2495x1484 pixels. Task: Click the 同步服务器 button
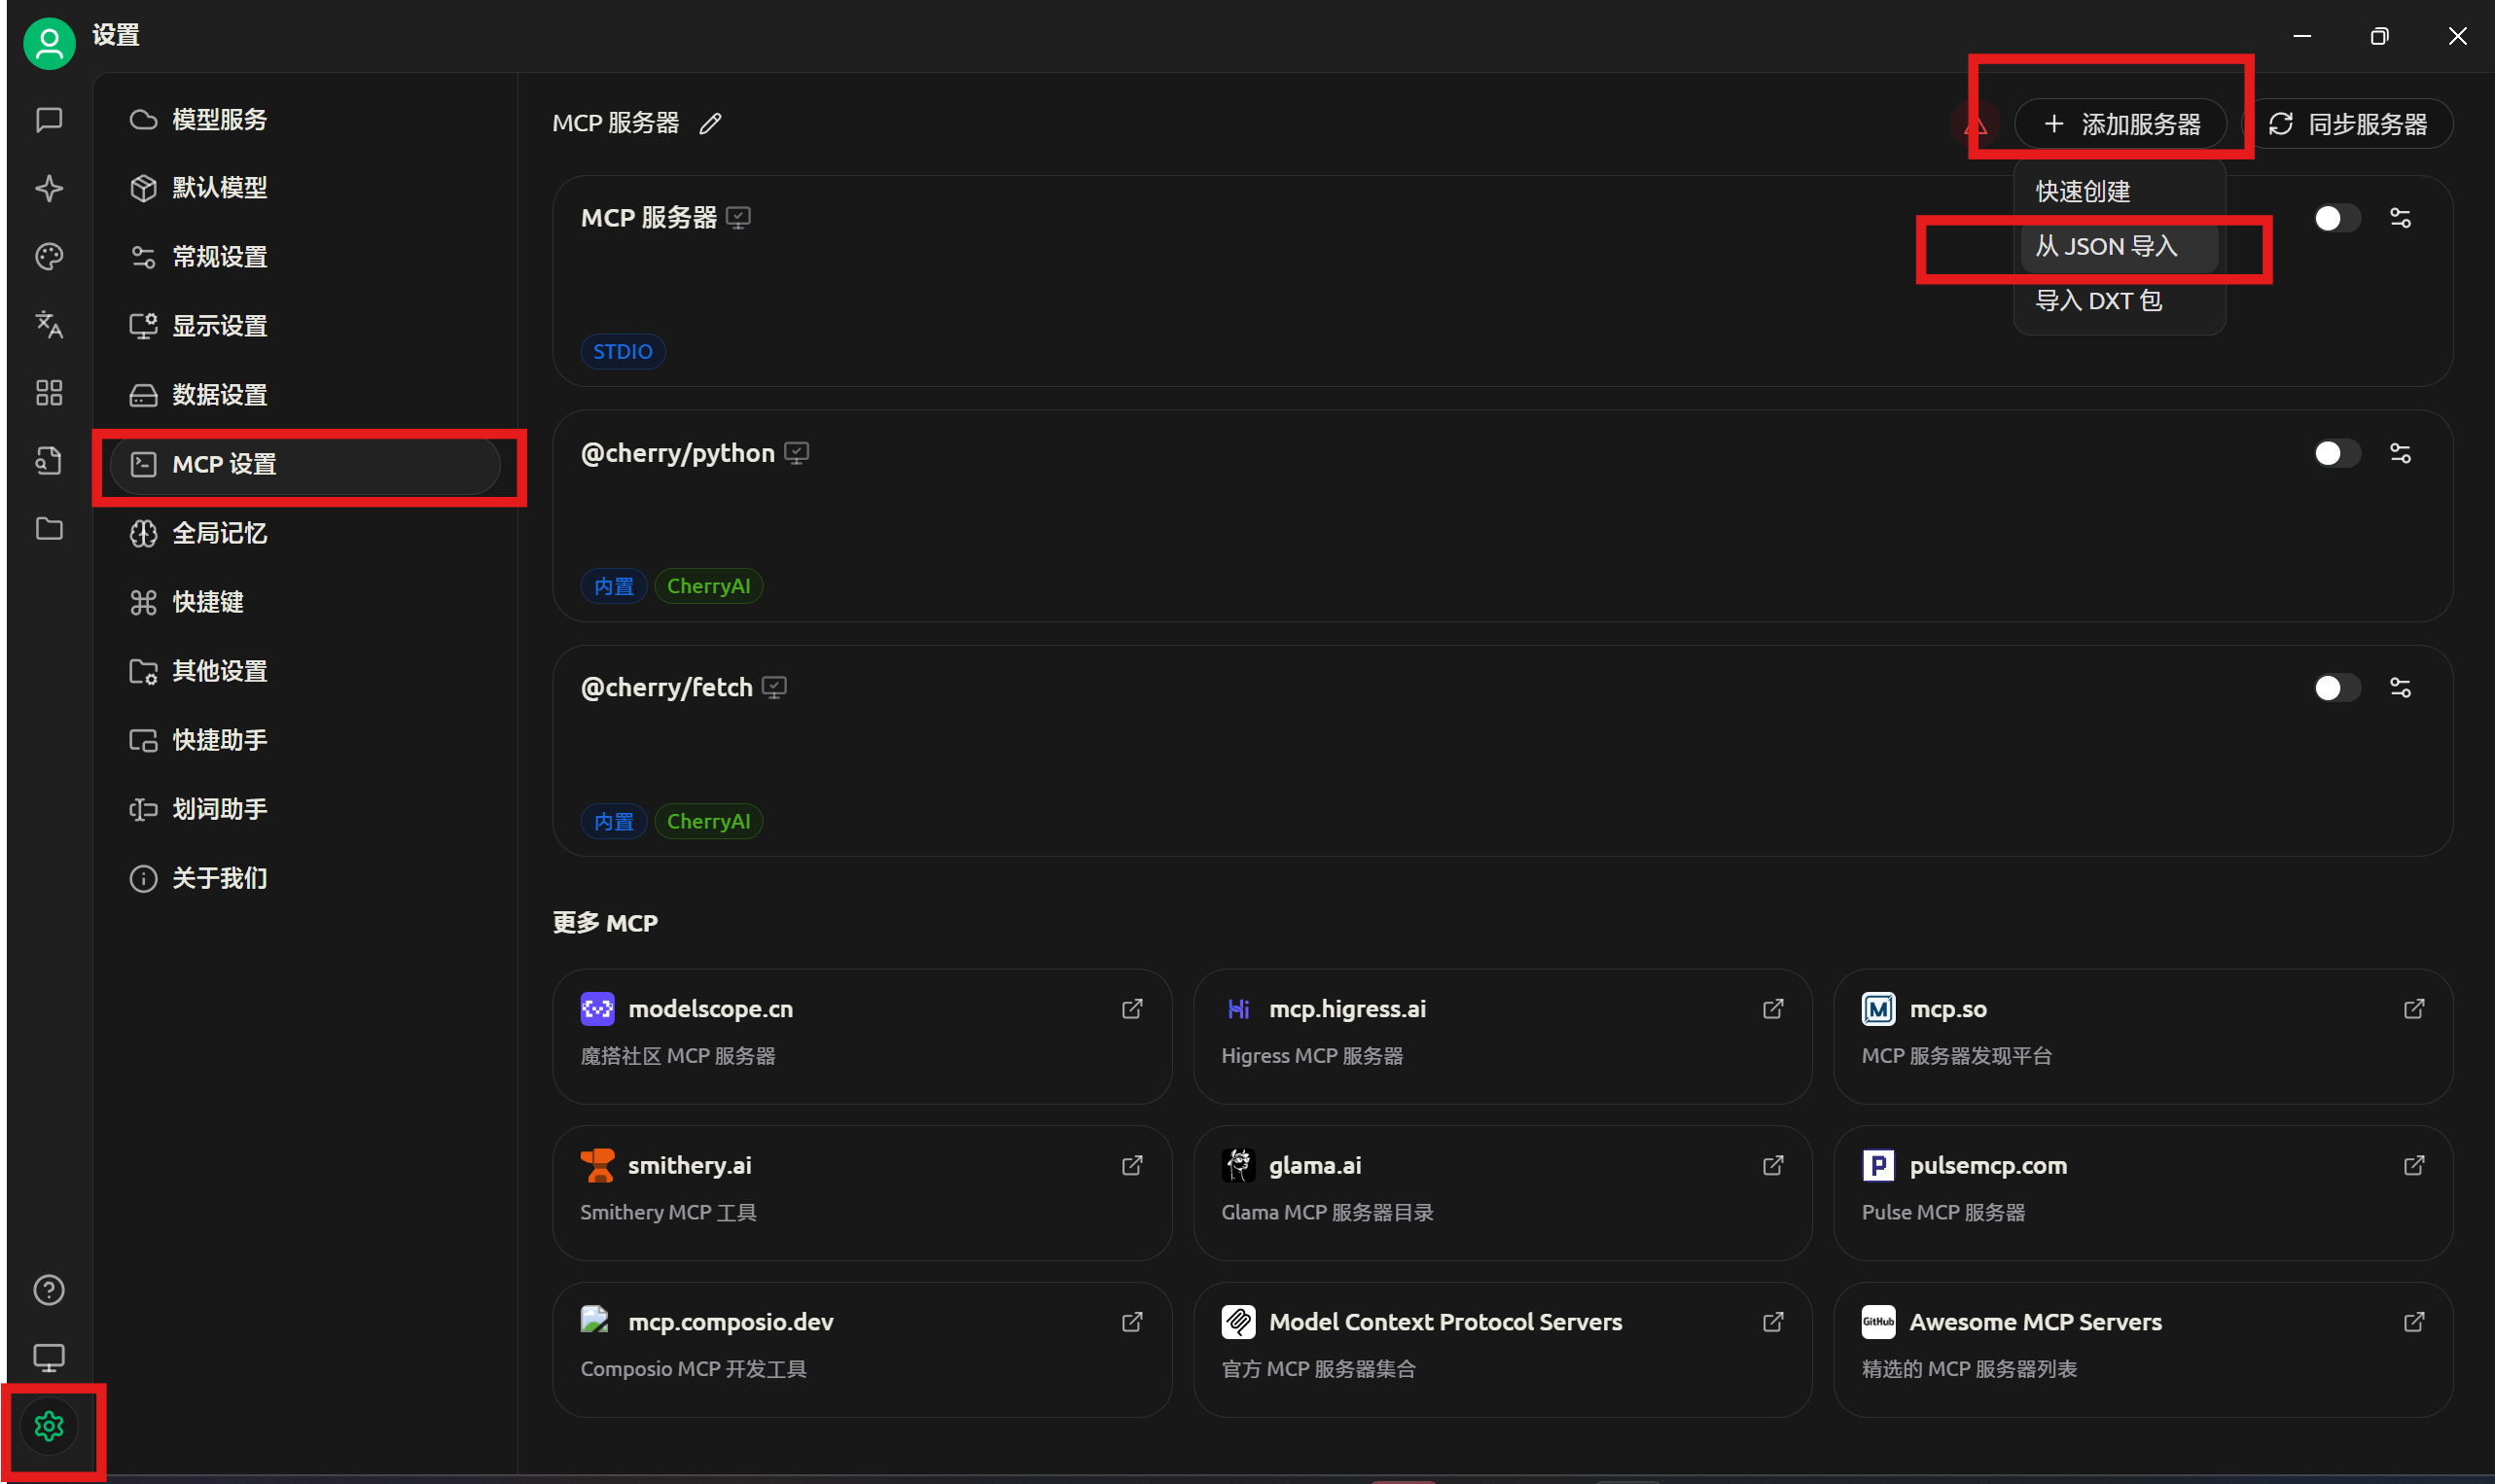coord(2348,124)
